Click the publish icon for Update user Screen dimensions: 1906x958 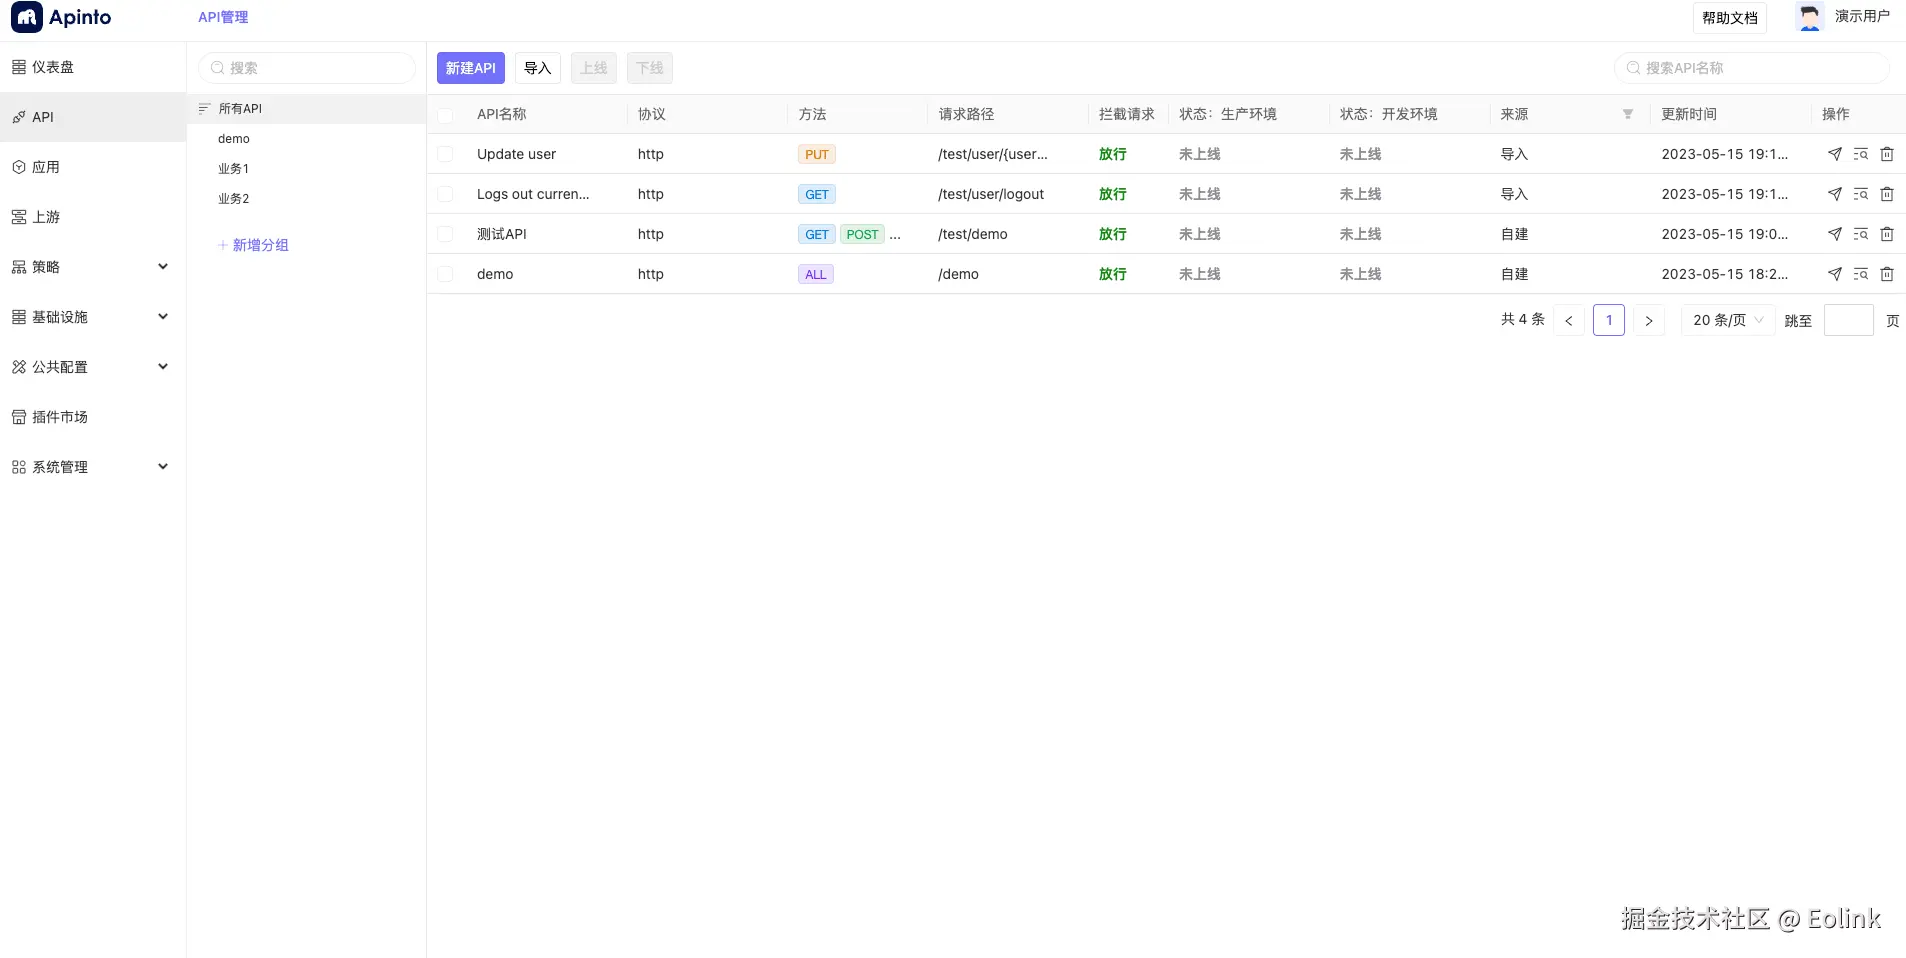click(1834, 154)
